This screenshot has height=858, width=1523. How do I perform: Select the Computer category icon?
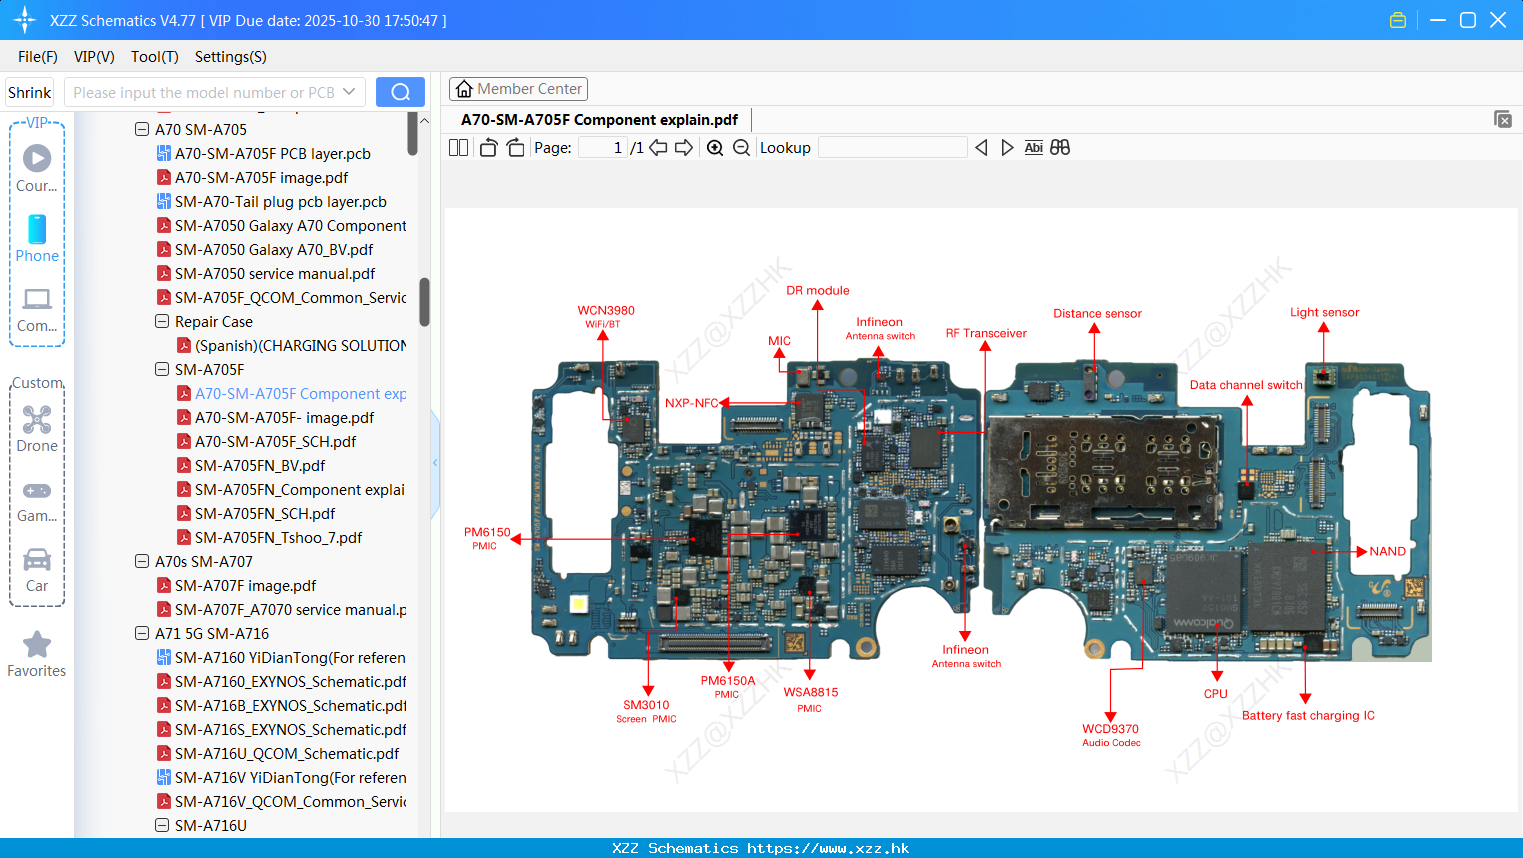[37, 298]
